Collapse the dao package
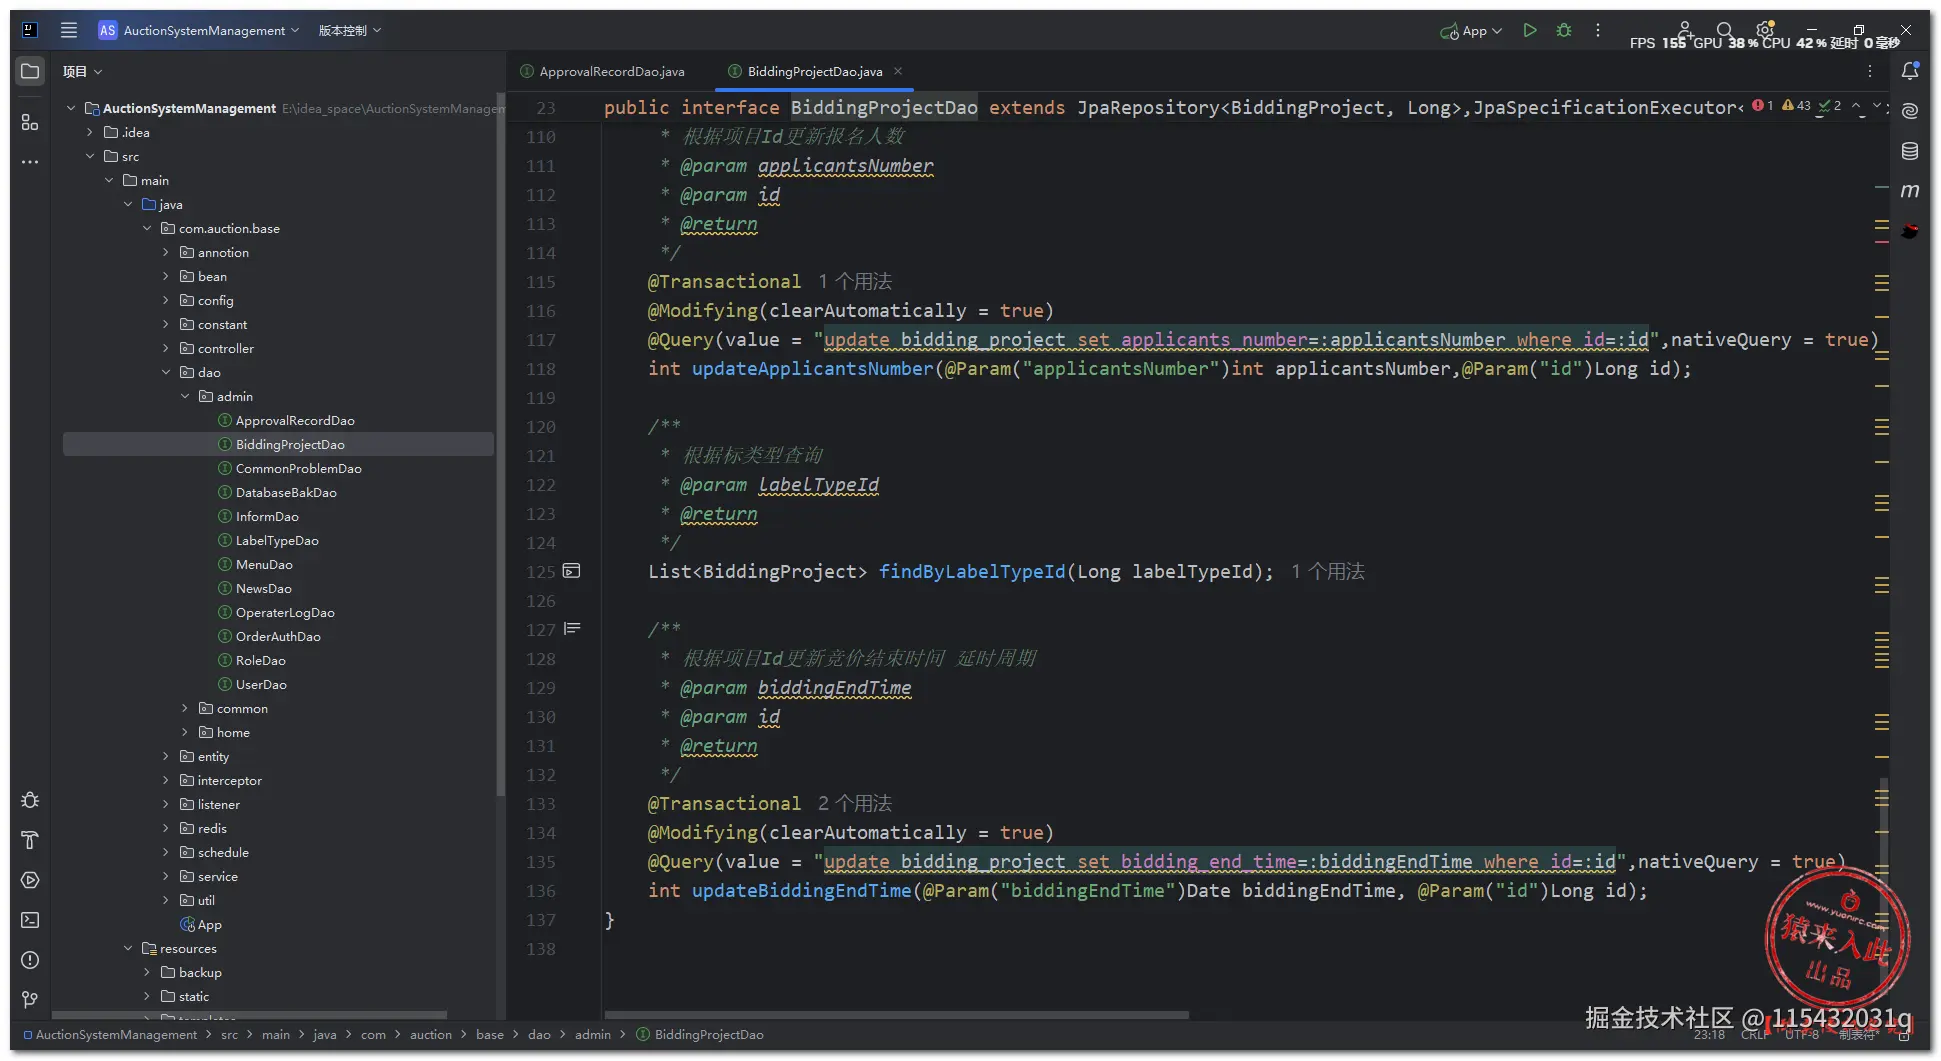The width and height of the screenshot is (1941, 1061). (x=166, y=372)
